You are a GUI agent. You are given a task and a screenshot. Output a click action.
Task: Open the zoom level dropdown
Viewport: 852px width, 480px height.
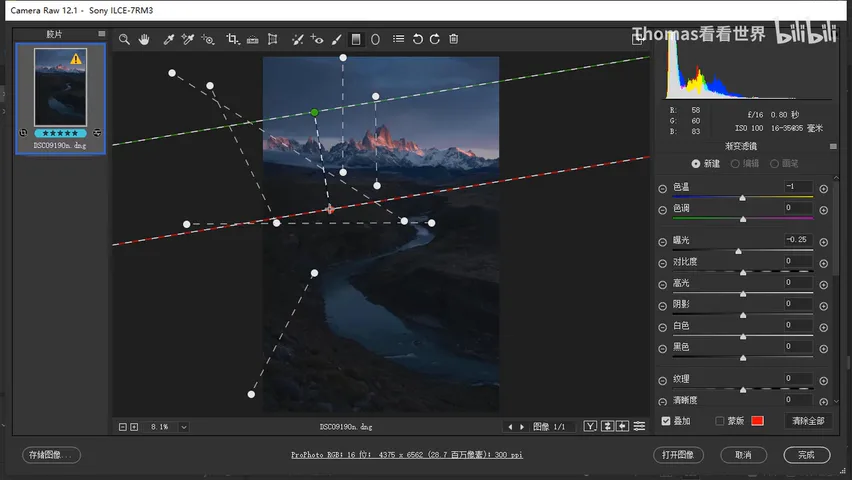click(x=184, y=427)
